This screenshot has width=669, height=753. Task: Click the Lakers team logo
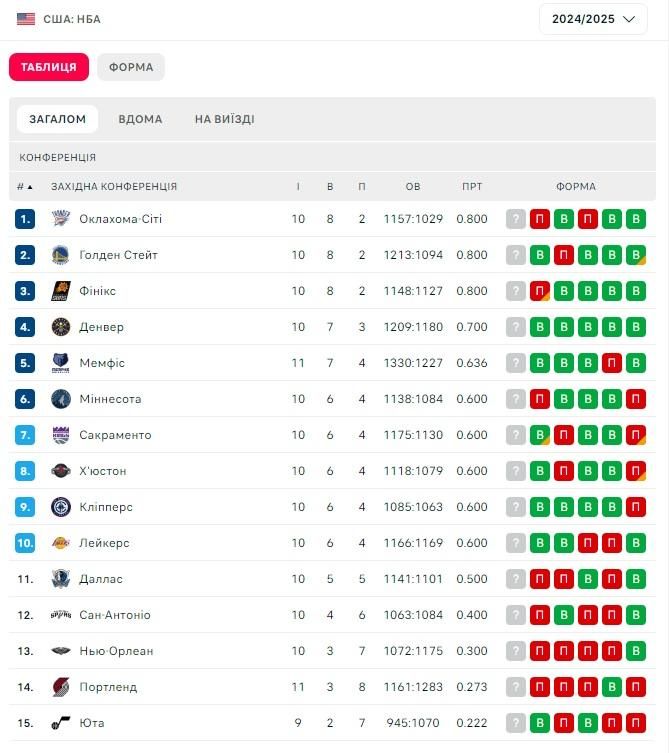60,543
